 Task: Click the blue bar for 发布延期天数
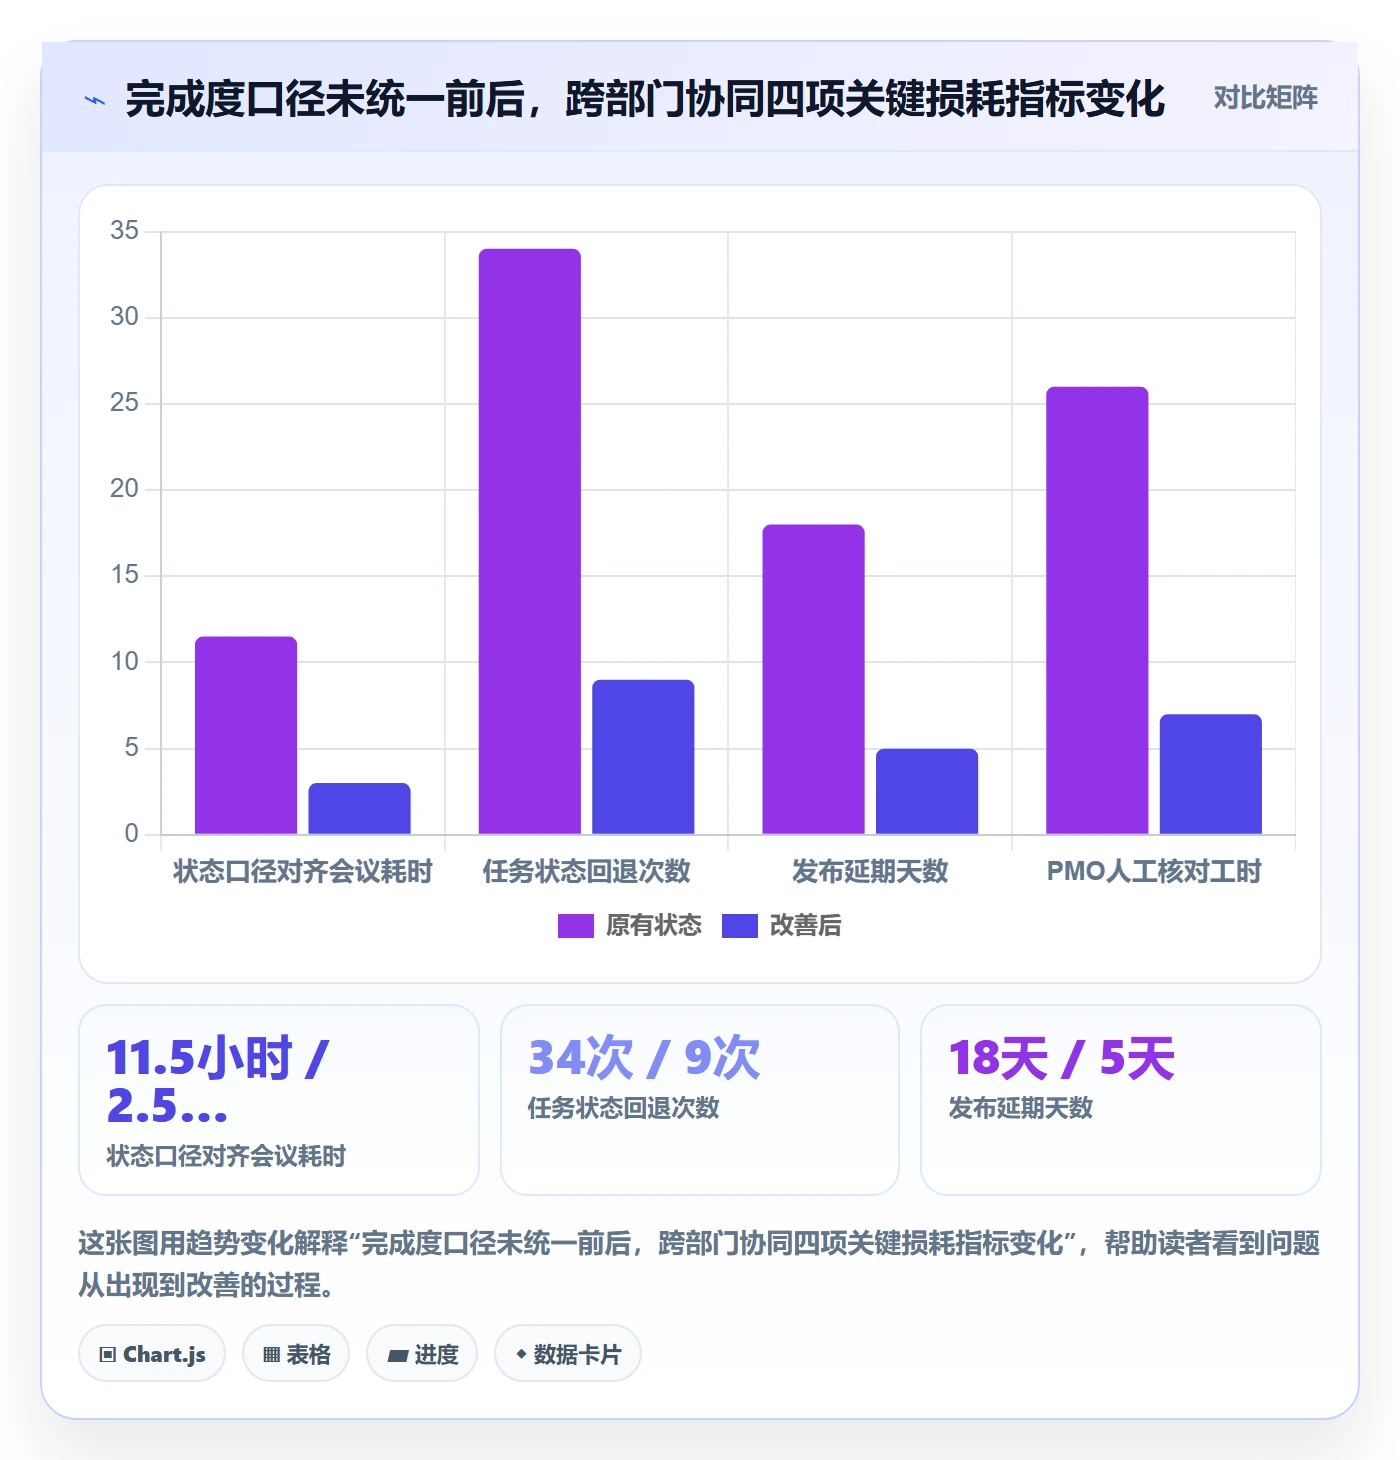927,791
